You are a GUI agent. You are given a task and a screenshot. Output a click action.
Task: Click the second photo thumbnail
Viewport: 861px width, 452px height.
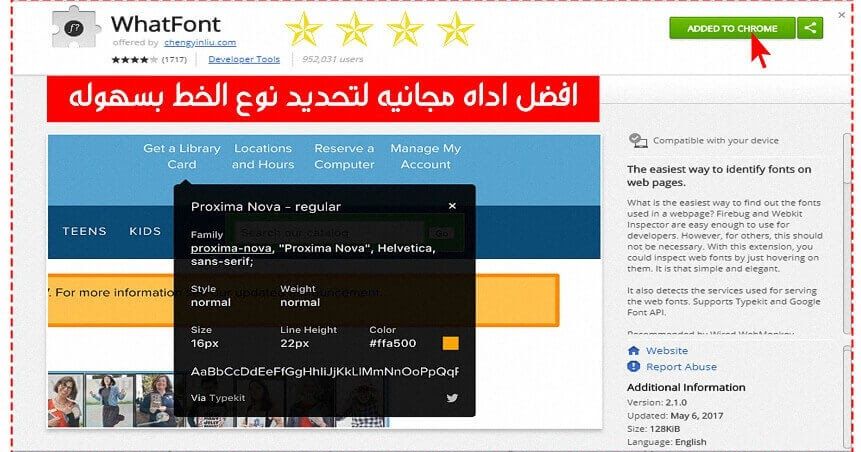109,400
